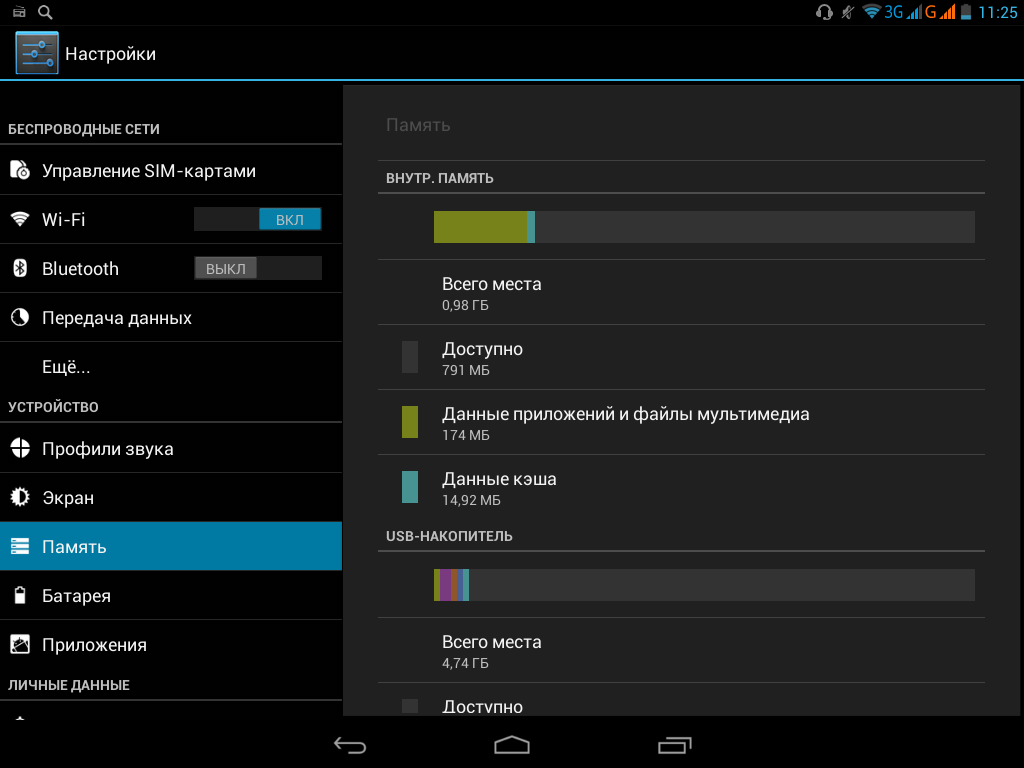Viewport: 1024px width, 768px height.
Task: Tap the clock showing 11:25
Action: click(997, 12)
